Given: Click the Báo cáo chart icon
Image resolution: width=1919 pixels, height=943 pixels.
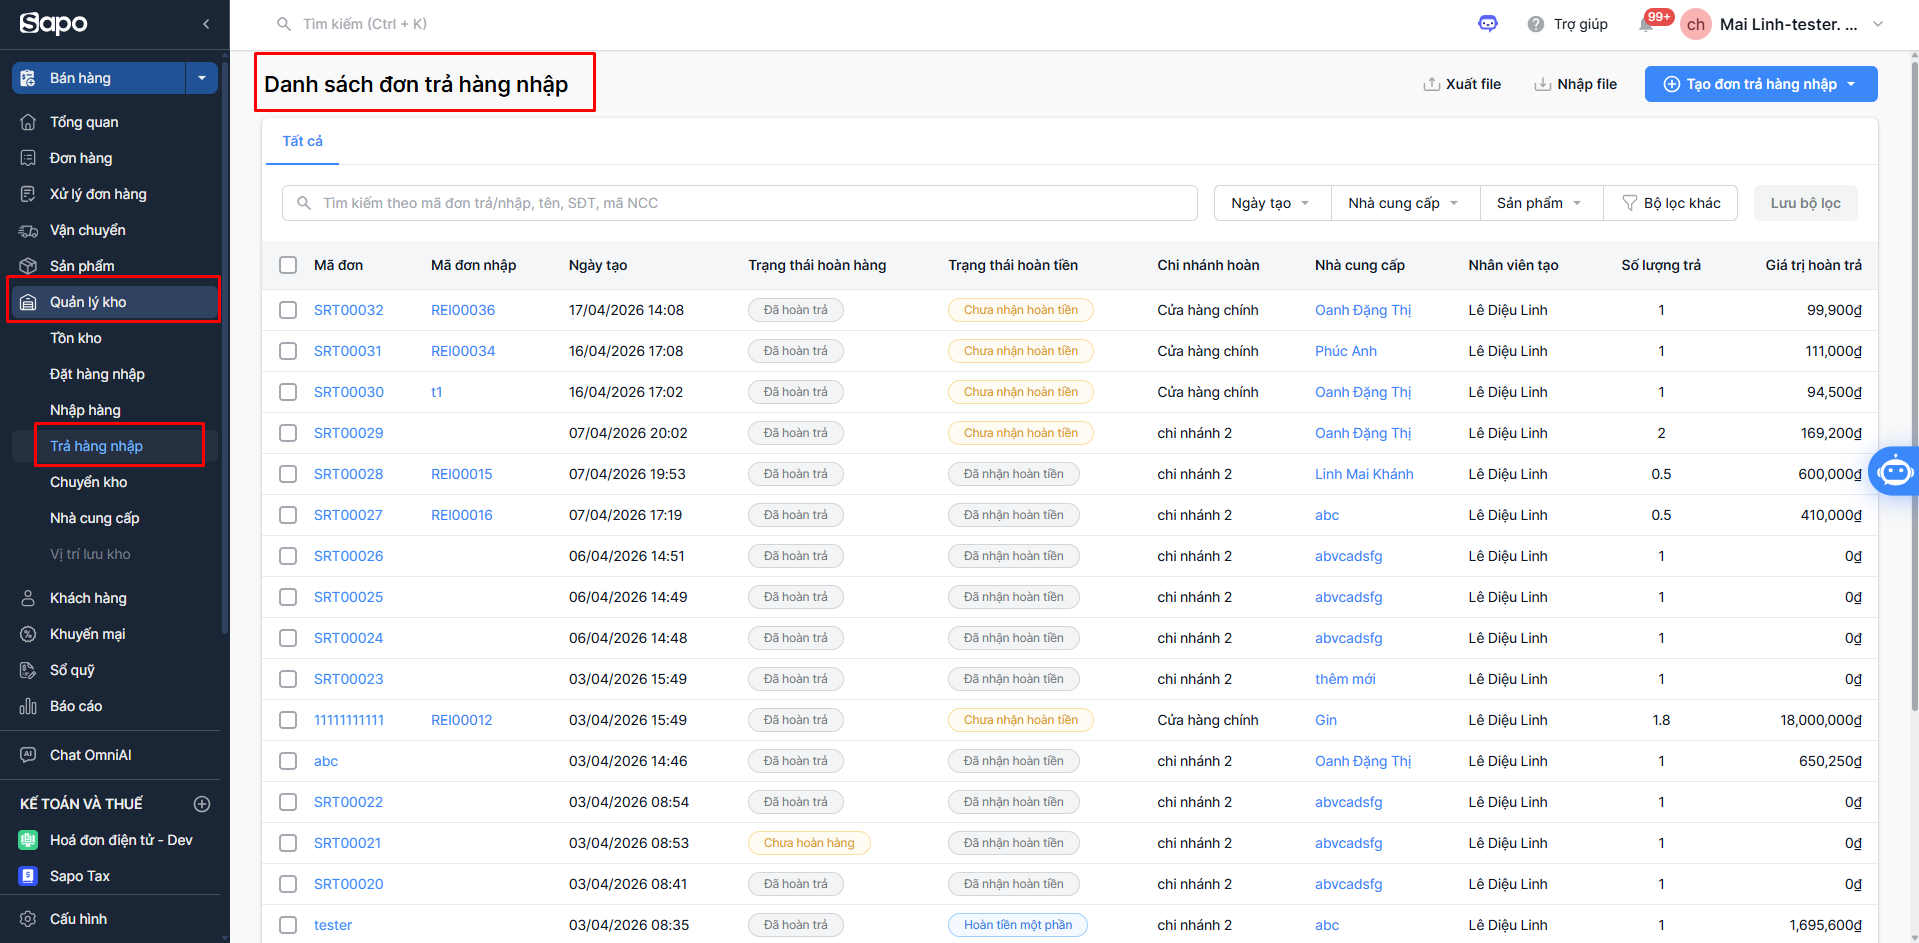Looking at the screenshot, I should [x=28, y=706].
